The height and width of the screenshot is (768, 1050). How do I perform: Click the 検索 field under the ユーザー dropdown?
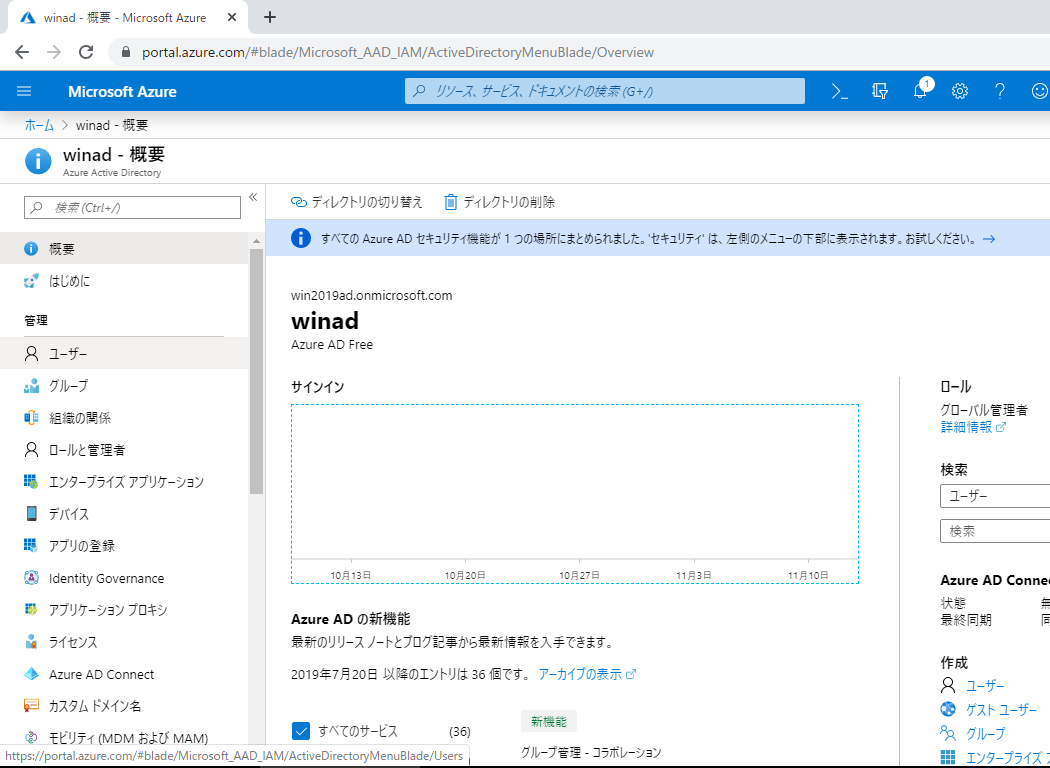click(x=994, y=531)
